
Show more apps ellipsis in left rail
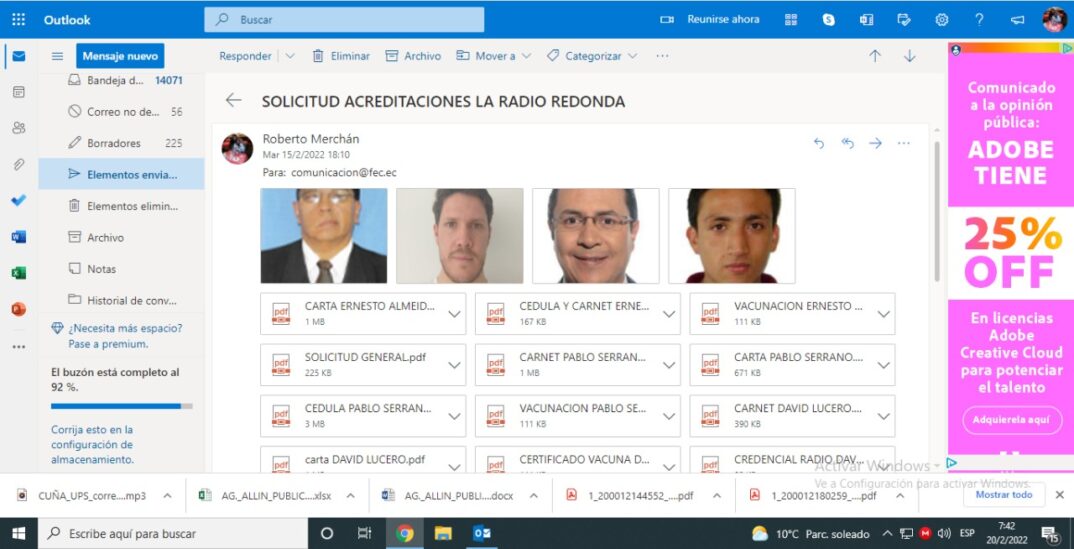click(x=18, y=346)
